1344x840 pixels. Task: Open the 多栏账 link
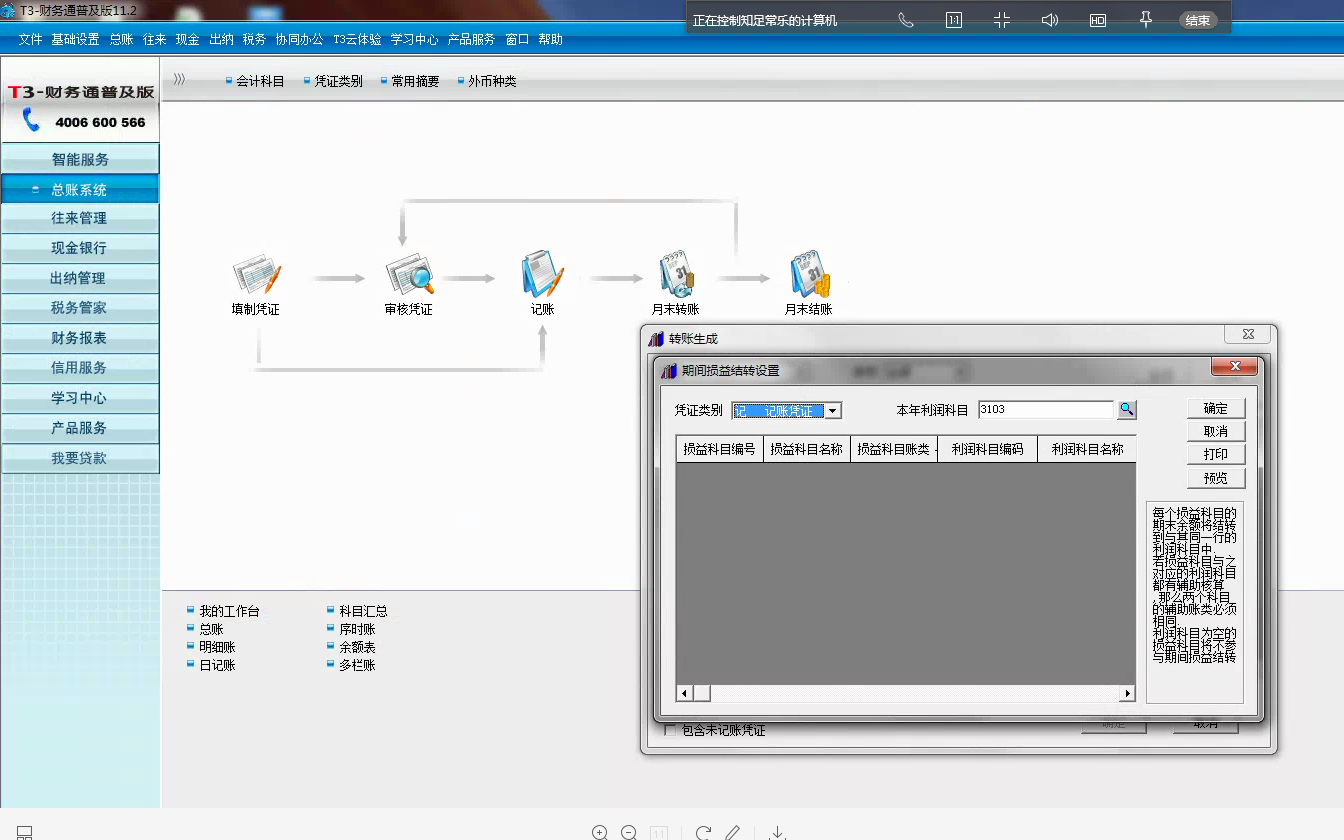357,665
